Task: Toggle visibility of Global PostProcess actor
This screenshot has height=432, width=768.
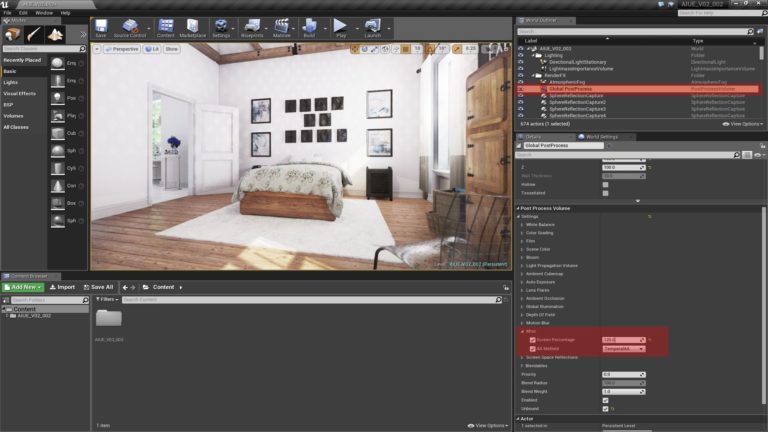Action: point(521,89)
